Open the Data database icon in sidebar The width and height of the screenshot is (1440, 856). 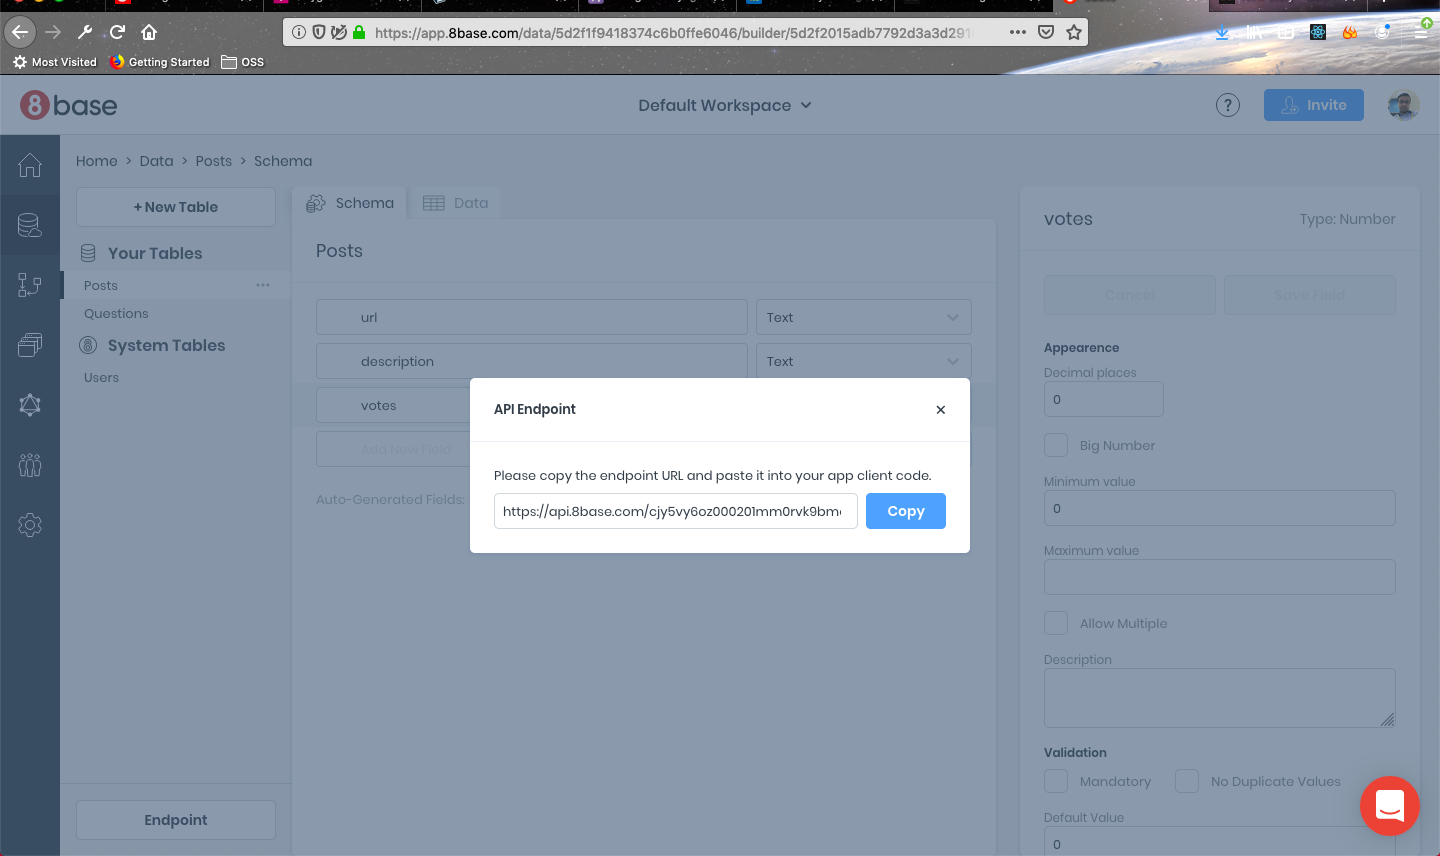[30, 225]
